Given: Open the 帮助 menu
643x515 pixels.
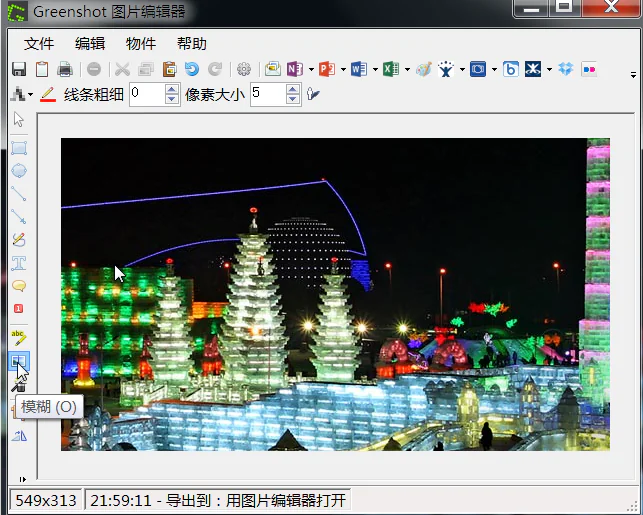Looking at the screenshot, I should tap(192, 43).
